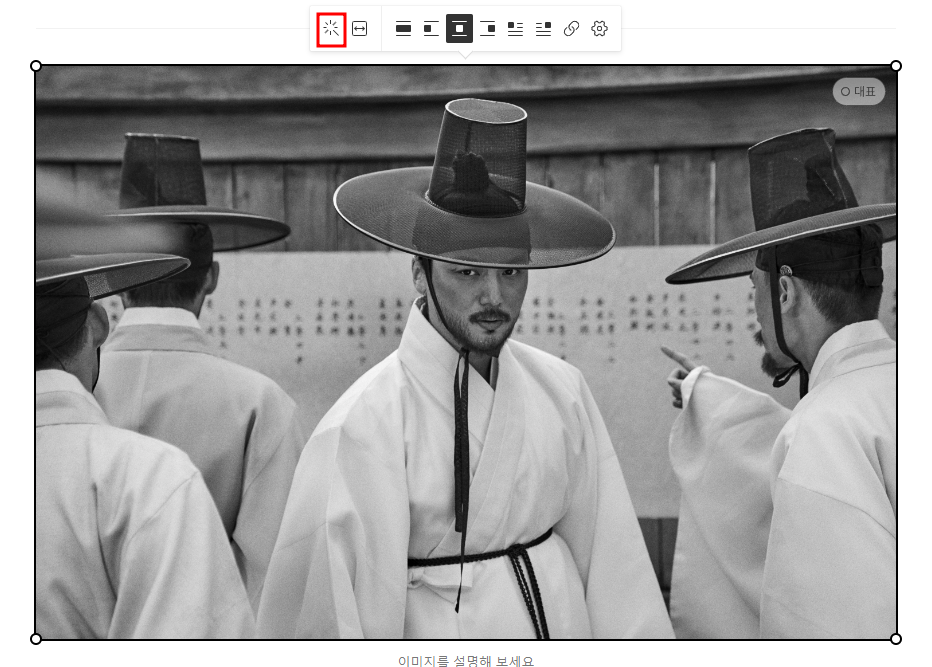Select the full-width image alignment icon
The height and width of the screenshot is (667, 932).
pos(404,29)
